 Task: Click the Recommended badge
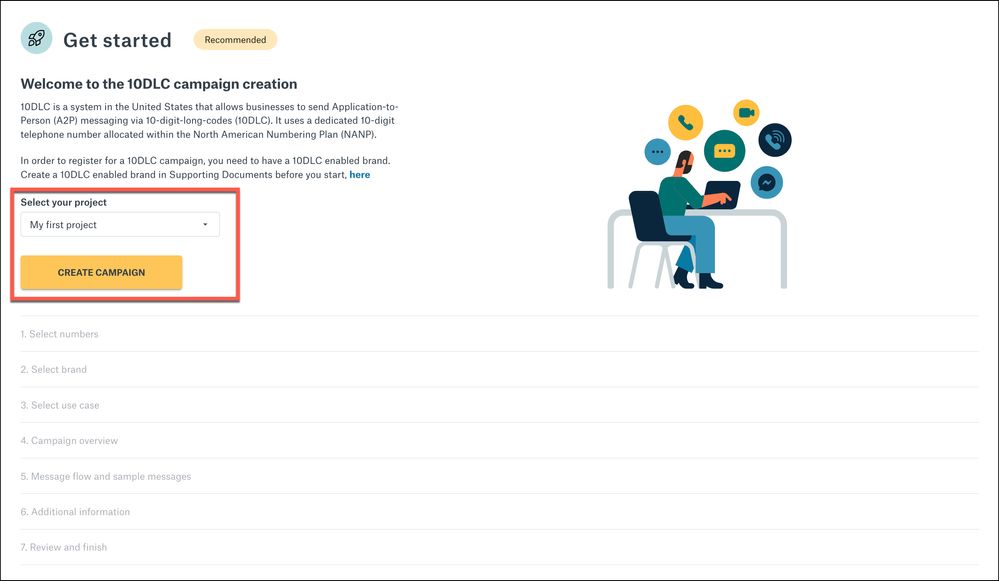pyautogui.click(x=235, y=40)
